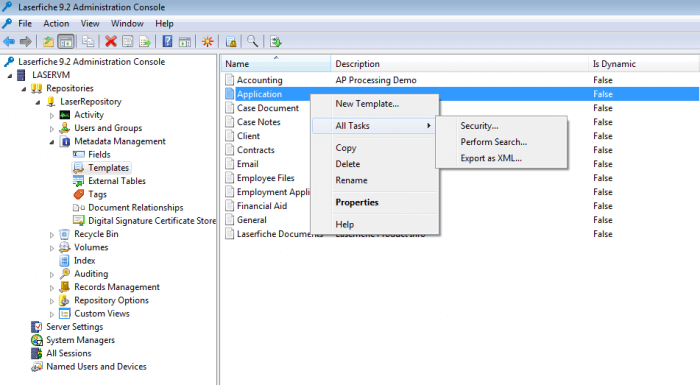Viewport: 700px width, 385px height.
Task: Sort list by the Description column header
Action: click(x=459, y=64)
